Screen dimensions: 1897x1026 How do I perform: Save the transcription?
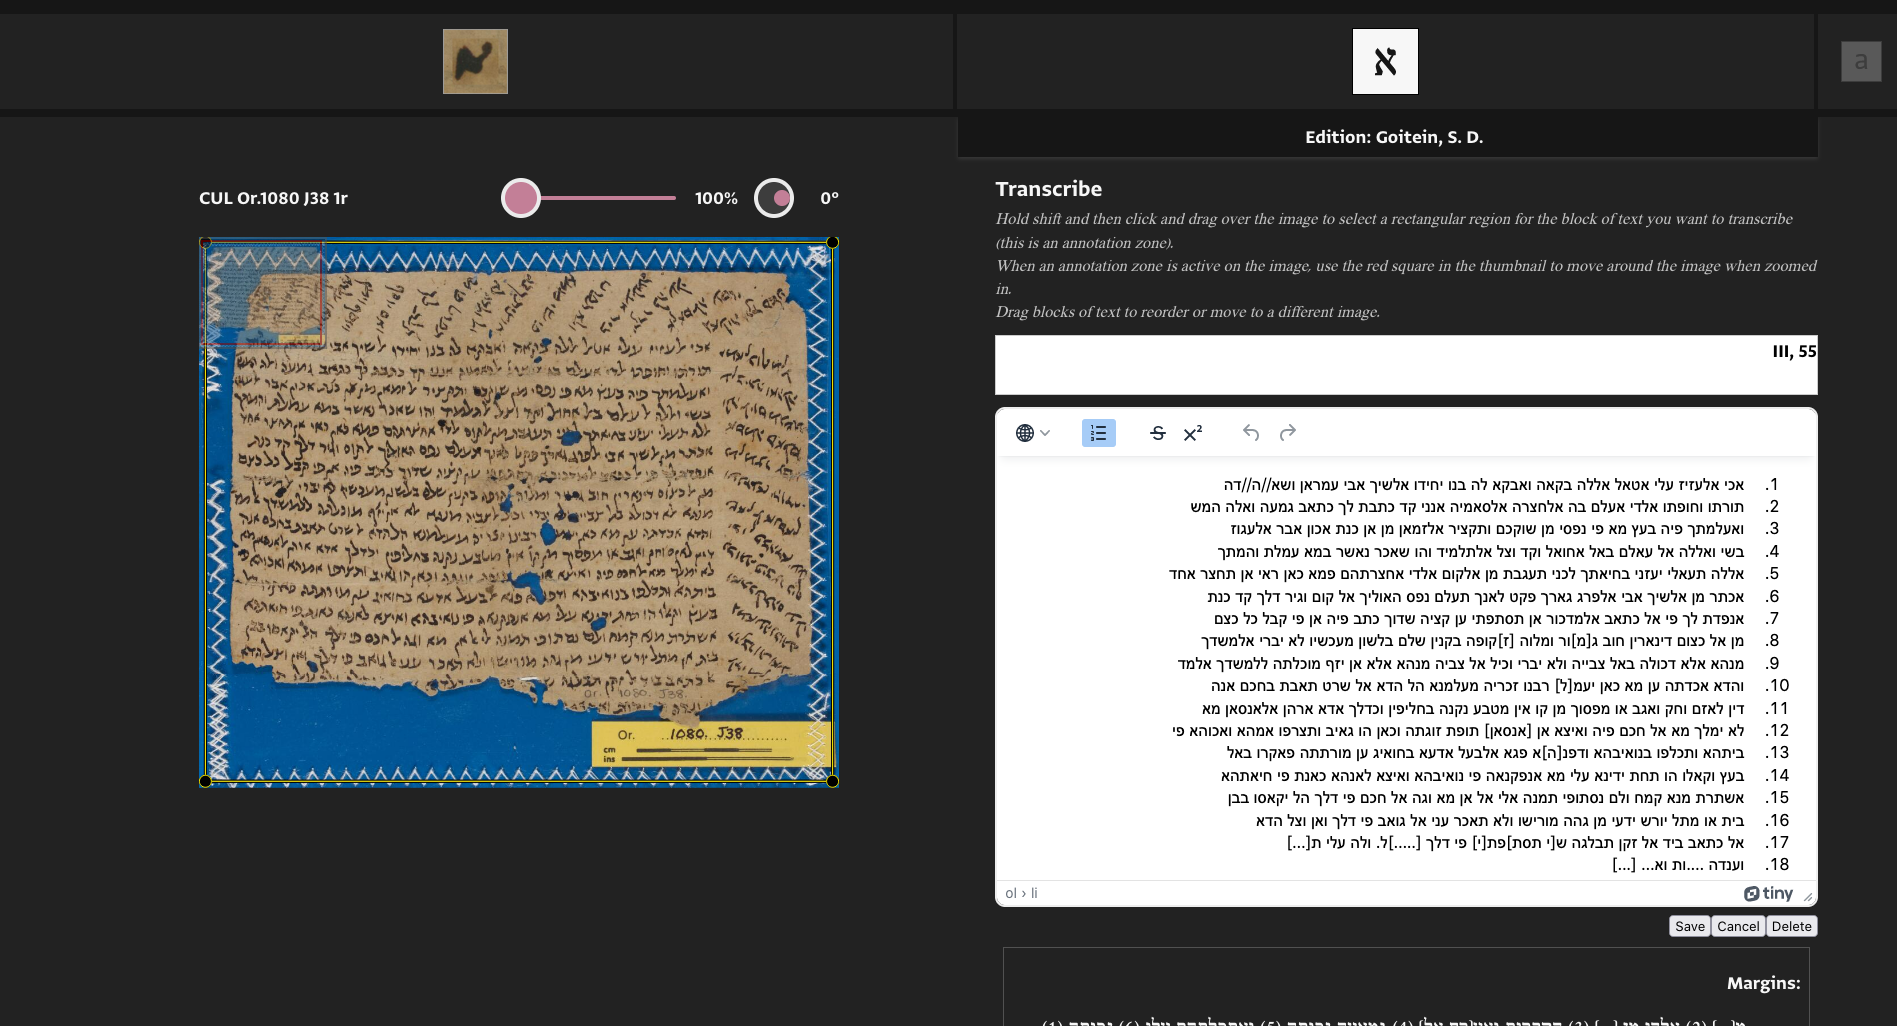point(1690,926)
